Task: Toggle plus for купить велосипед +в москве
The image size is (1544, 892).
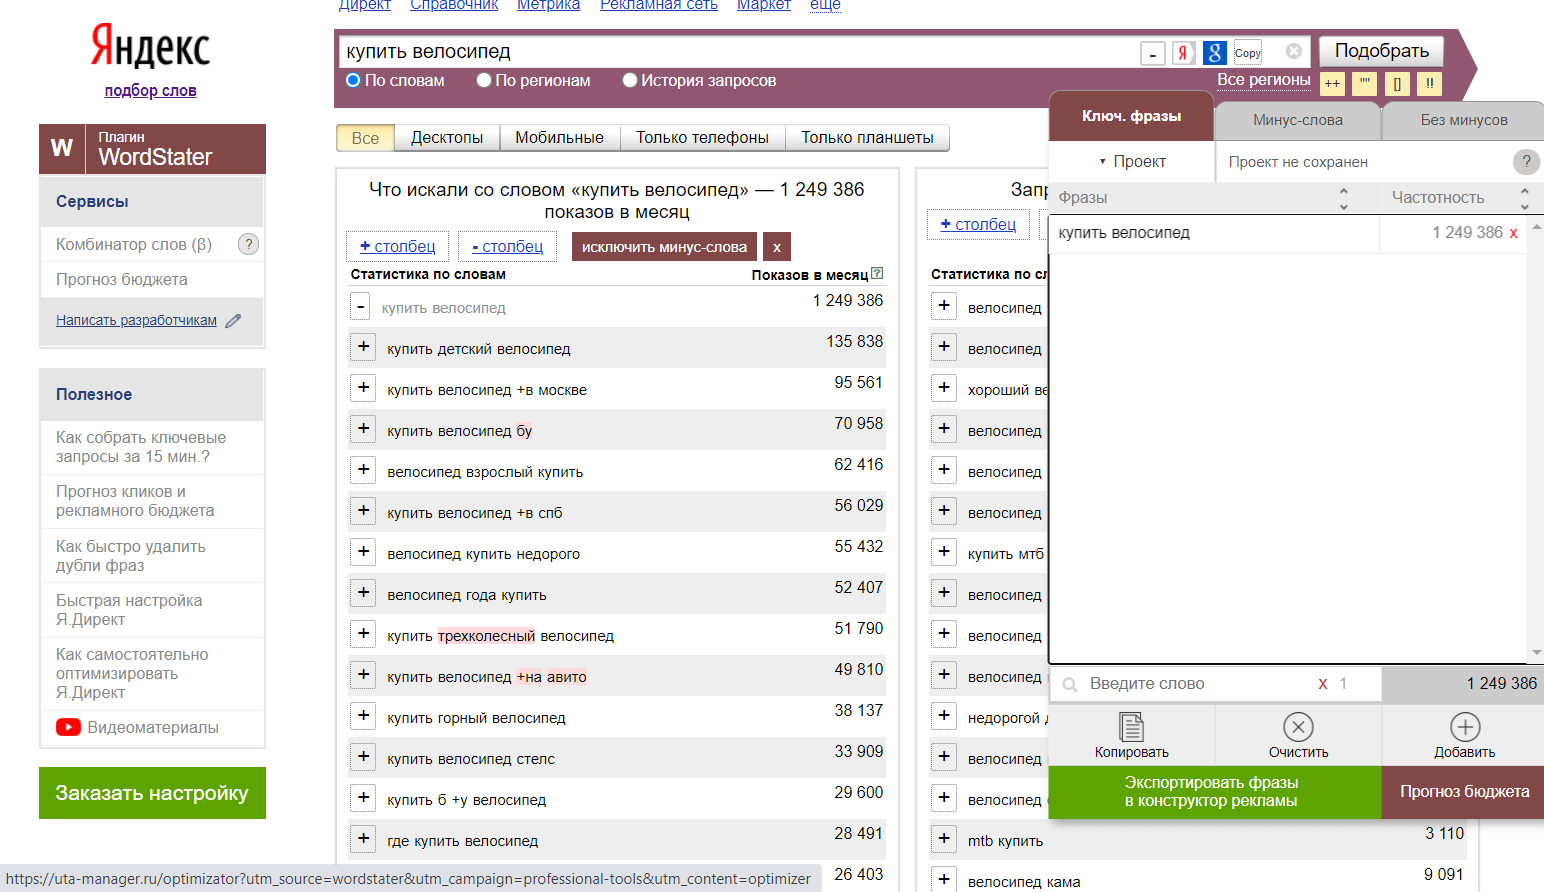Action: 363,387
